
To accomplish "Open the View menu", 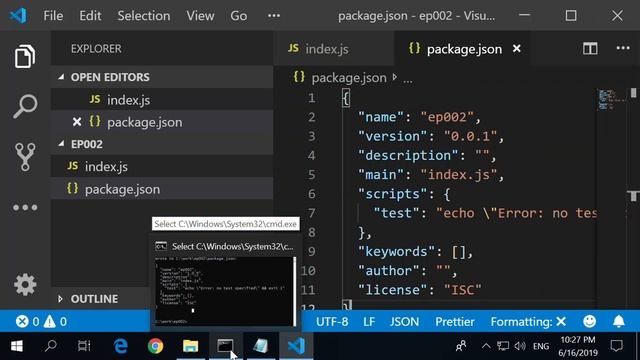I will pos(200,16).
